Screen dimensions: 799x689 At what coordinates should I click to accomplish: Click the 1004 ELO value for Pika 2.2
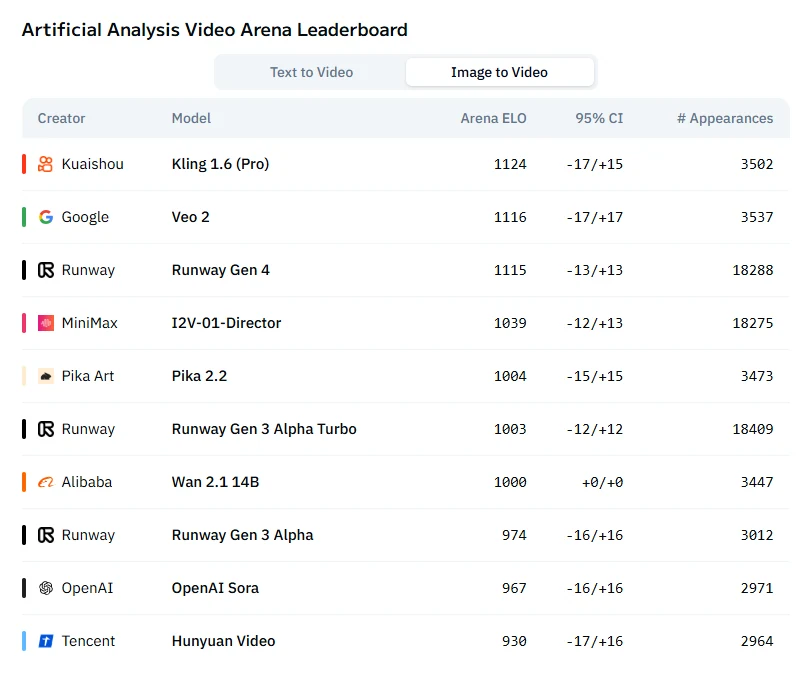[x=510, y=376]
